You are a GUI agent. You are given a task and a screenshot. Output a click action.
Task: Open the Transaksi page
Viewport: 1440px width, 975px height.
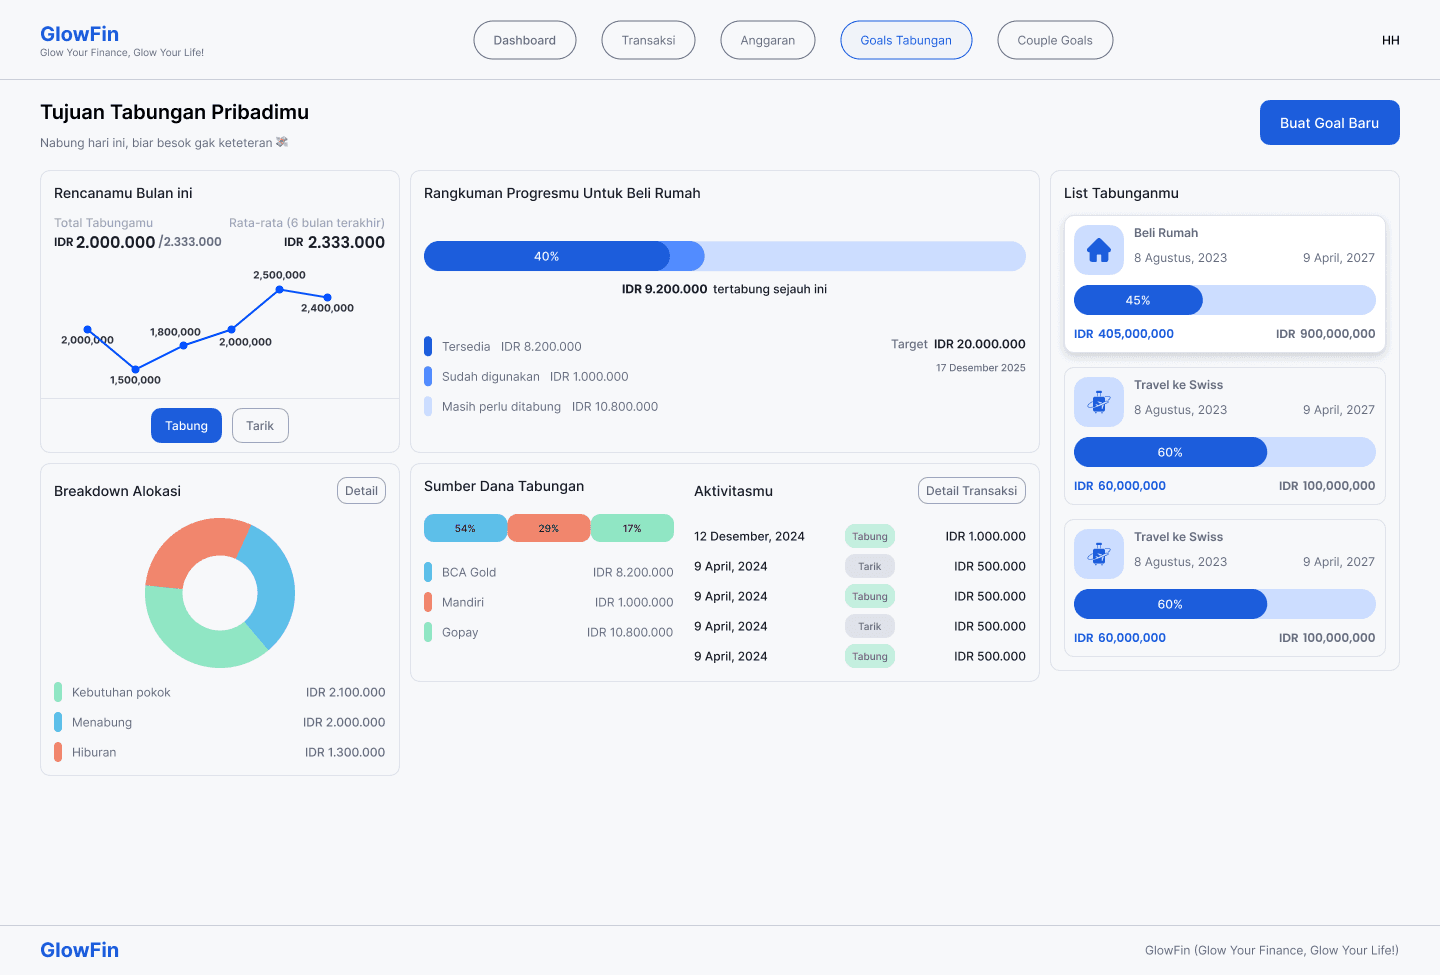tap(648, 41)
